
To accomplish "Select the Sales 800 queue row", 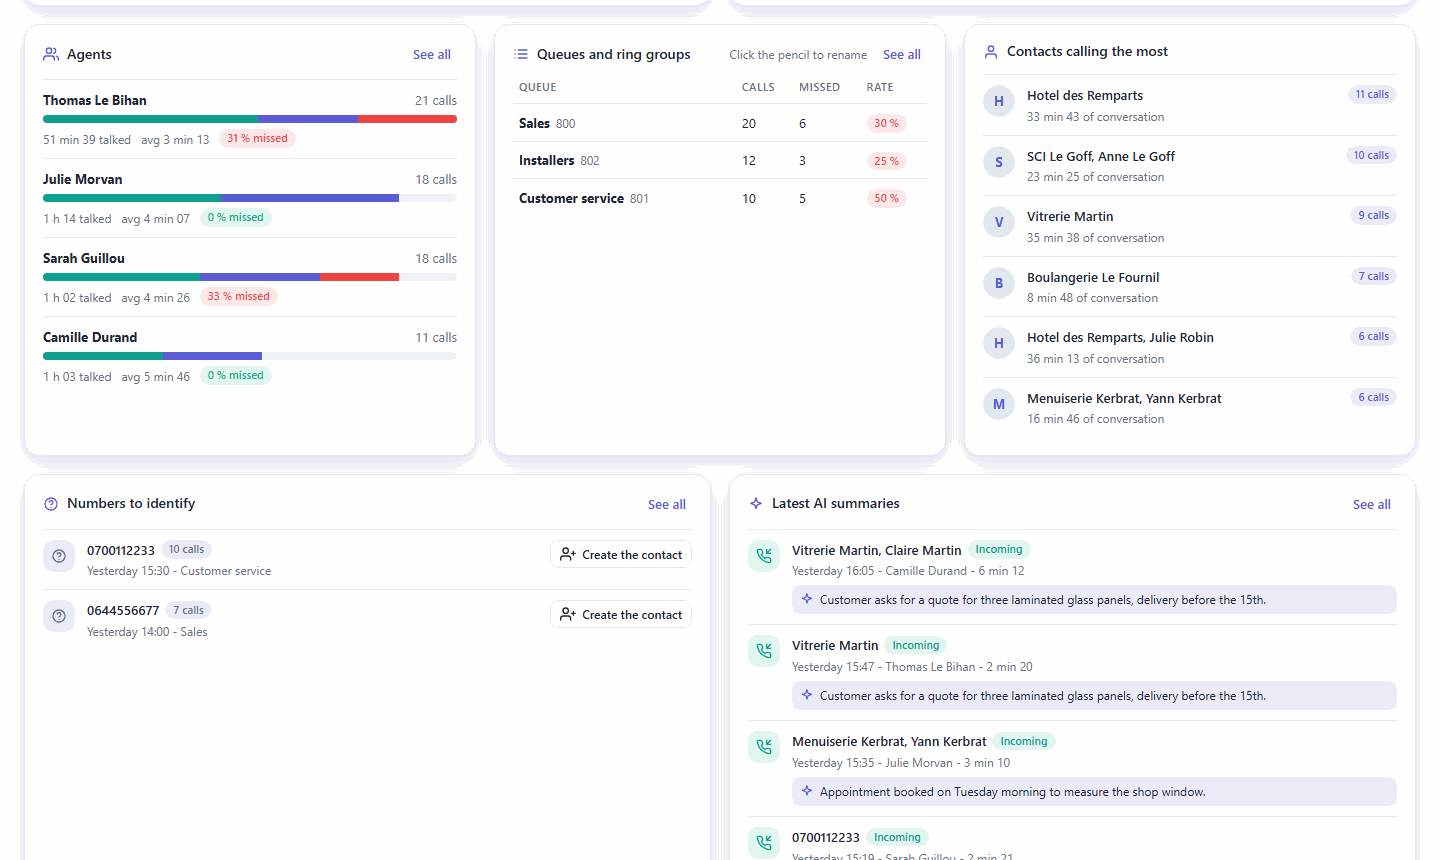I will pyautogui.click(x=720, y=123).
